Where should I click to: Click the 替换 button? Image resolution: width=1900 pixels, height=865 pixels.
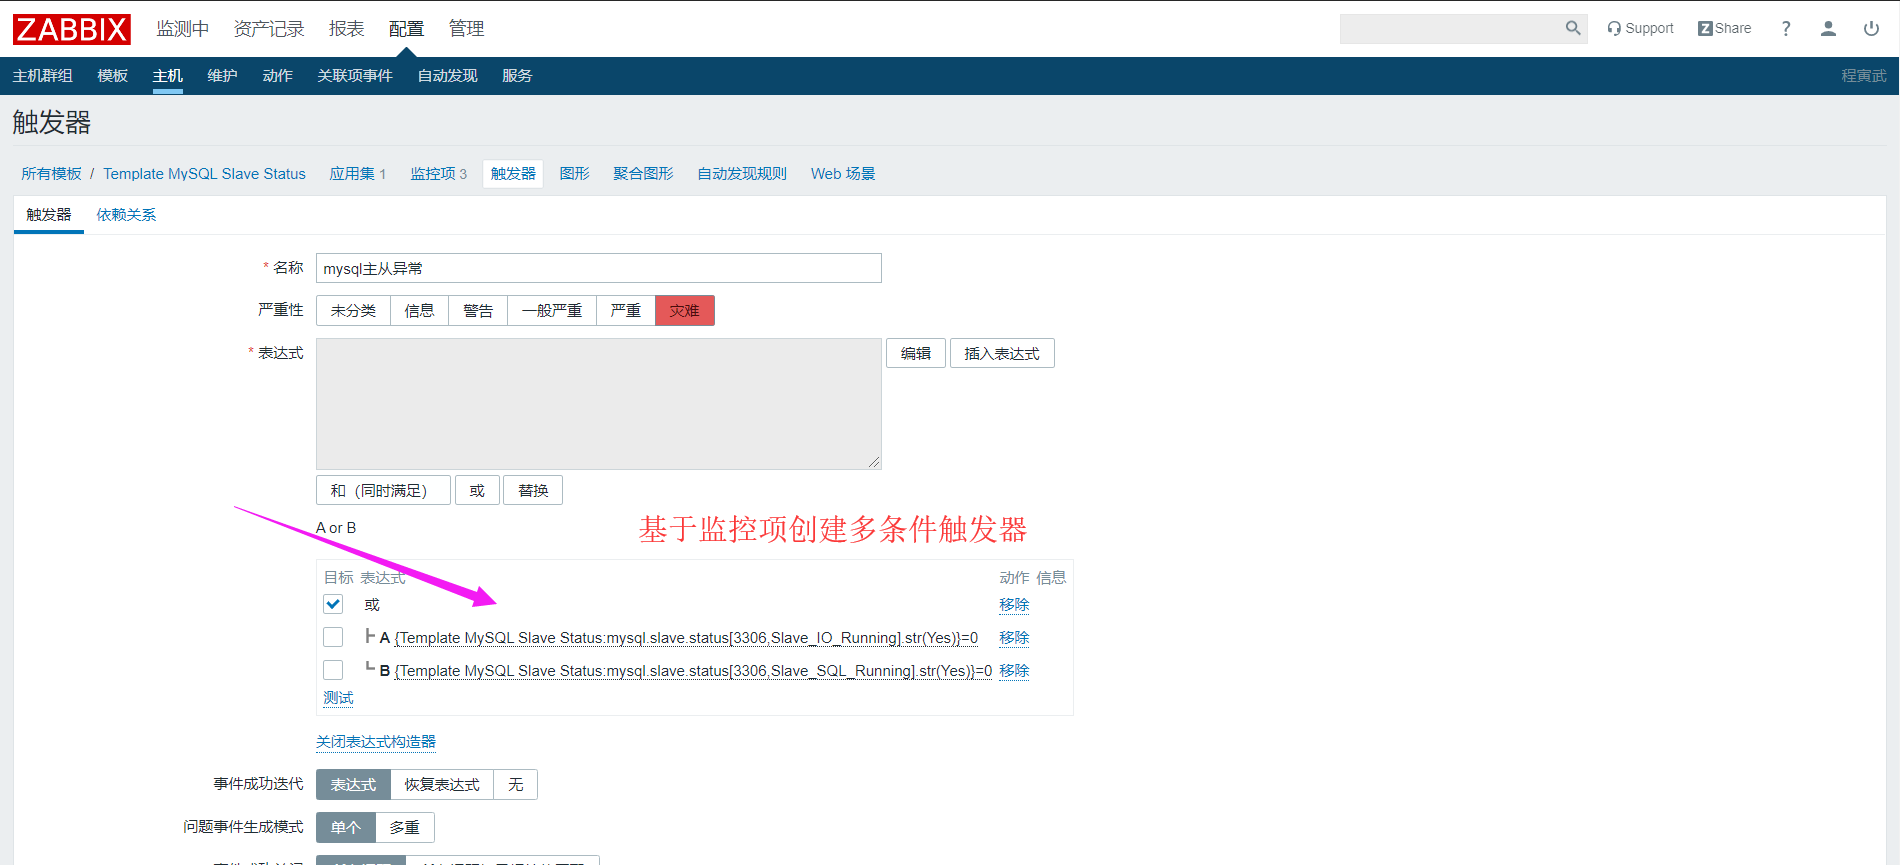[x=533, y=491]
